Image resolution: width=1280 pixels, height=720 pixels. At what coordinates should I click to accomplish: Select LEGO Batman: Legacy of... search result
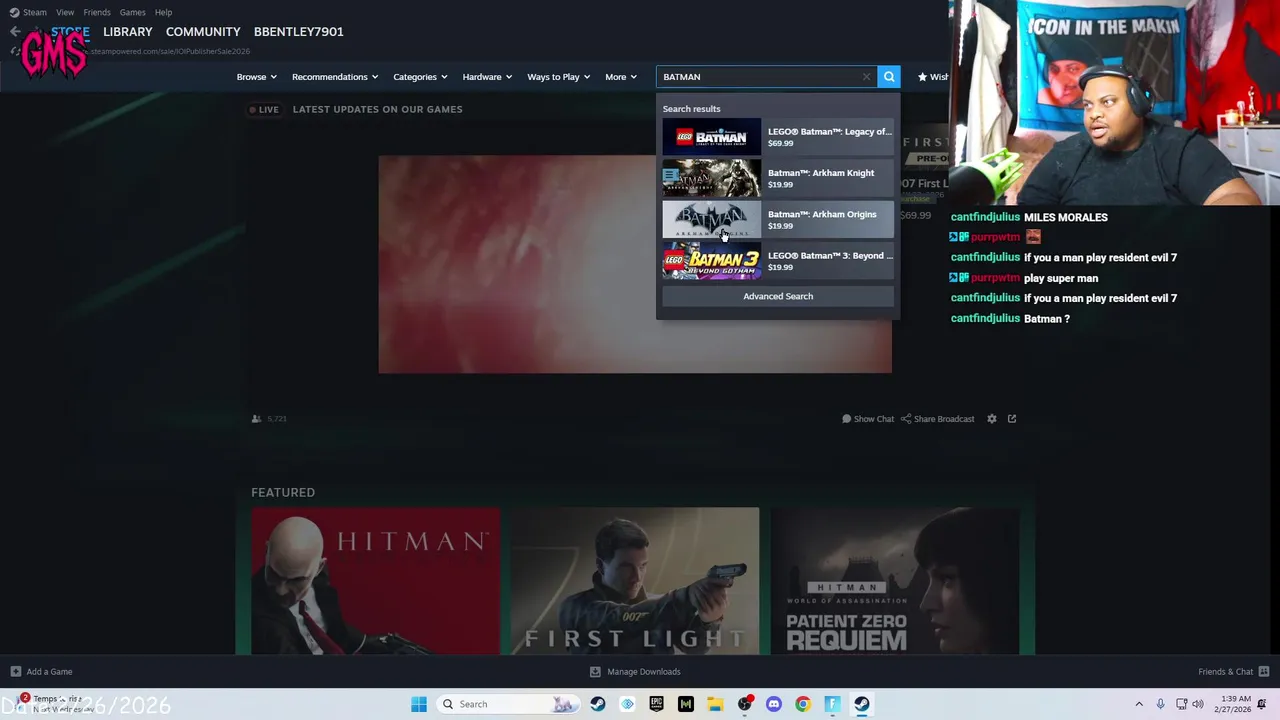point(778,137)
